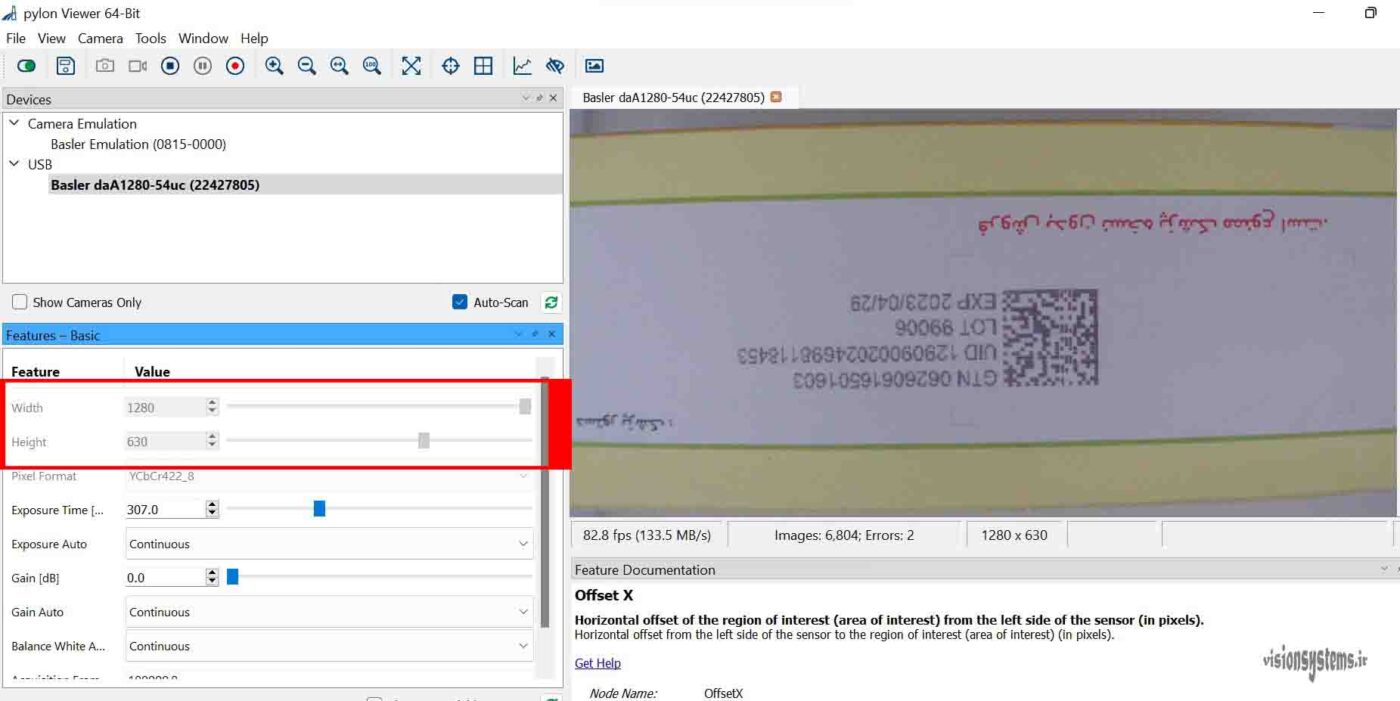This screenshot has height=701, width=1400.
Task: Stop image grabbing with the stop button
Action: 170,66
